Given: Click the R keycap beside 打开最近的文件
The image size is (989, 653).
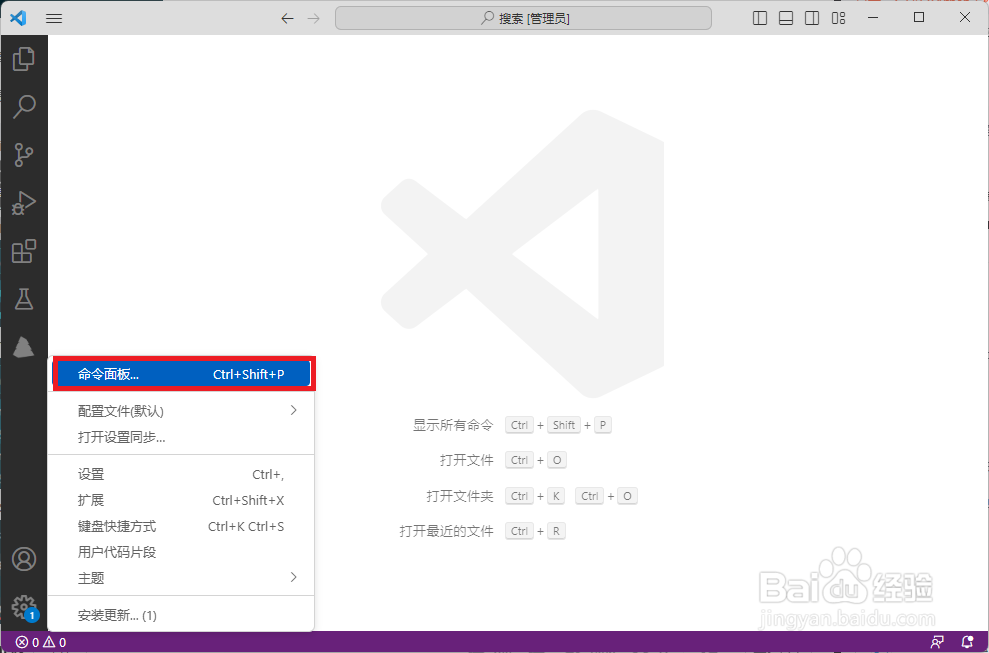Looking at the screenshot, I should pyautogui.click(x=556, y=531).
